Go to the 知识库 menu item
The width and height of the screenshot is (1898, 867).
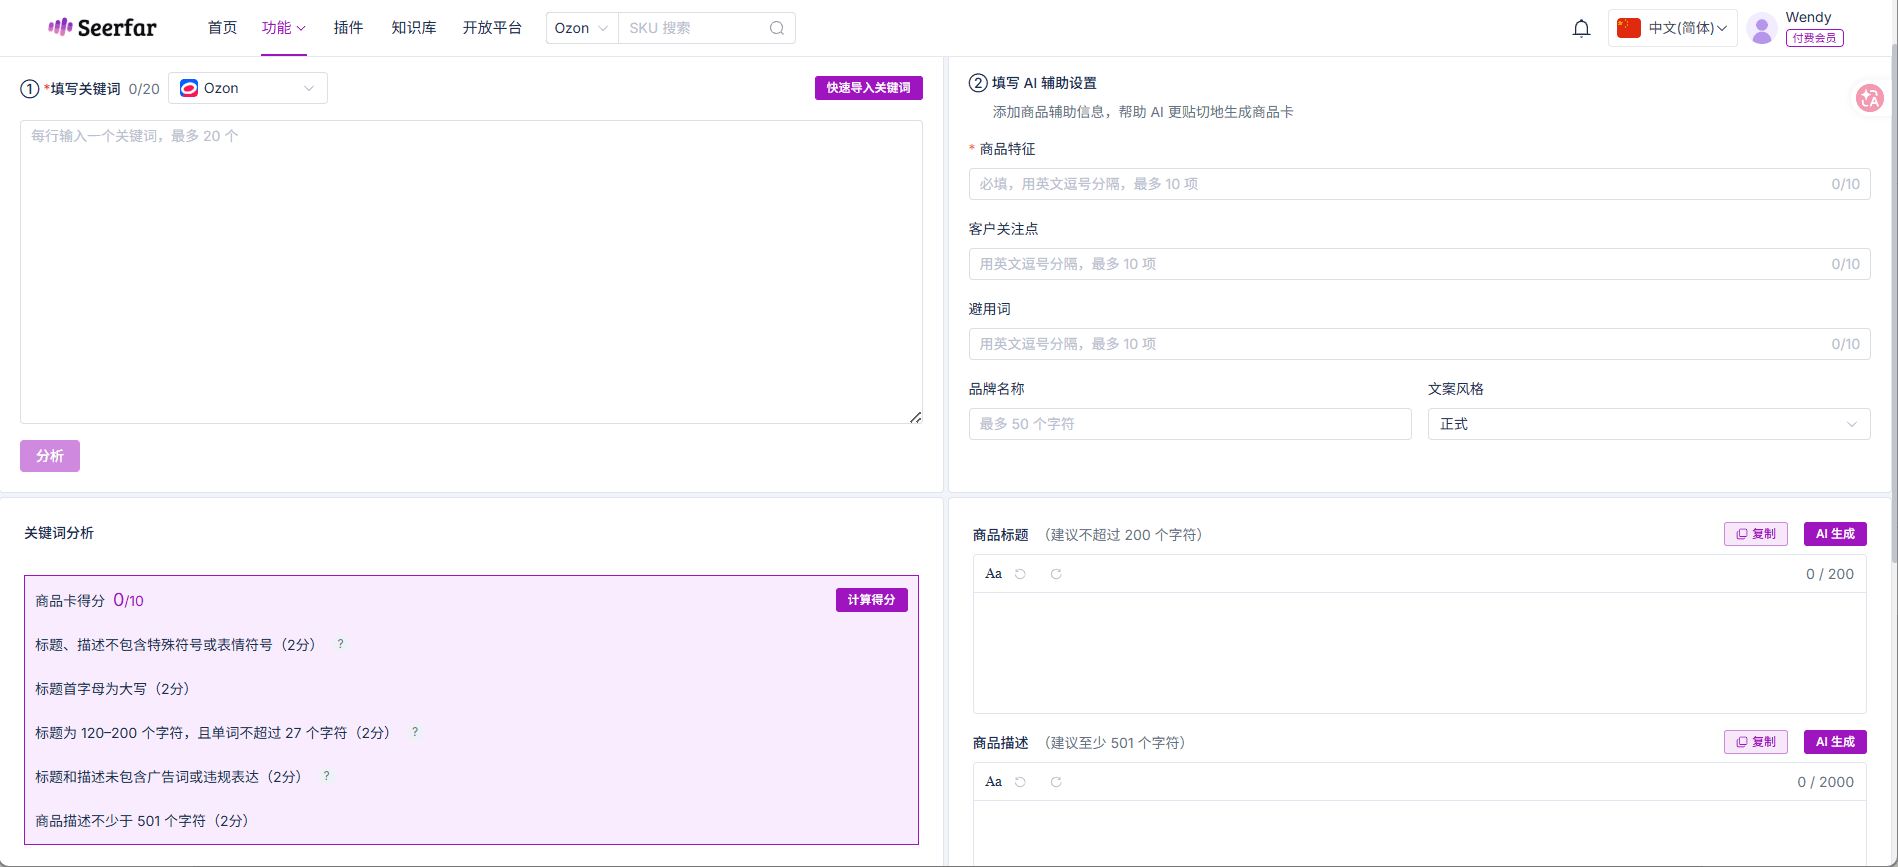(414, 28)
